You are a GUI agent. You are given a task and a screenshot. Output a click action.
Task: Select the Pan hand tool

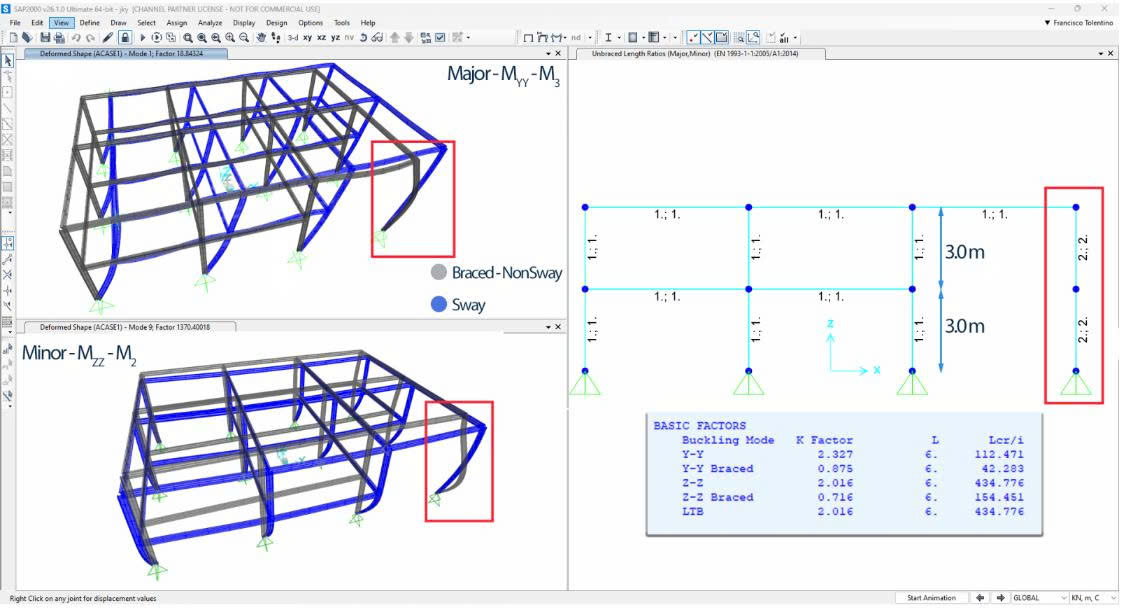tap(261, 37)
